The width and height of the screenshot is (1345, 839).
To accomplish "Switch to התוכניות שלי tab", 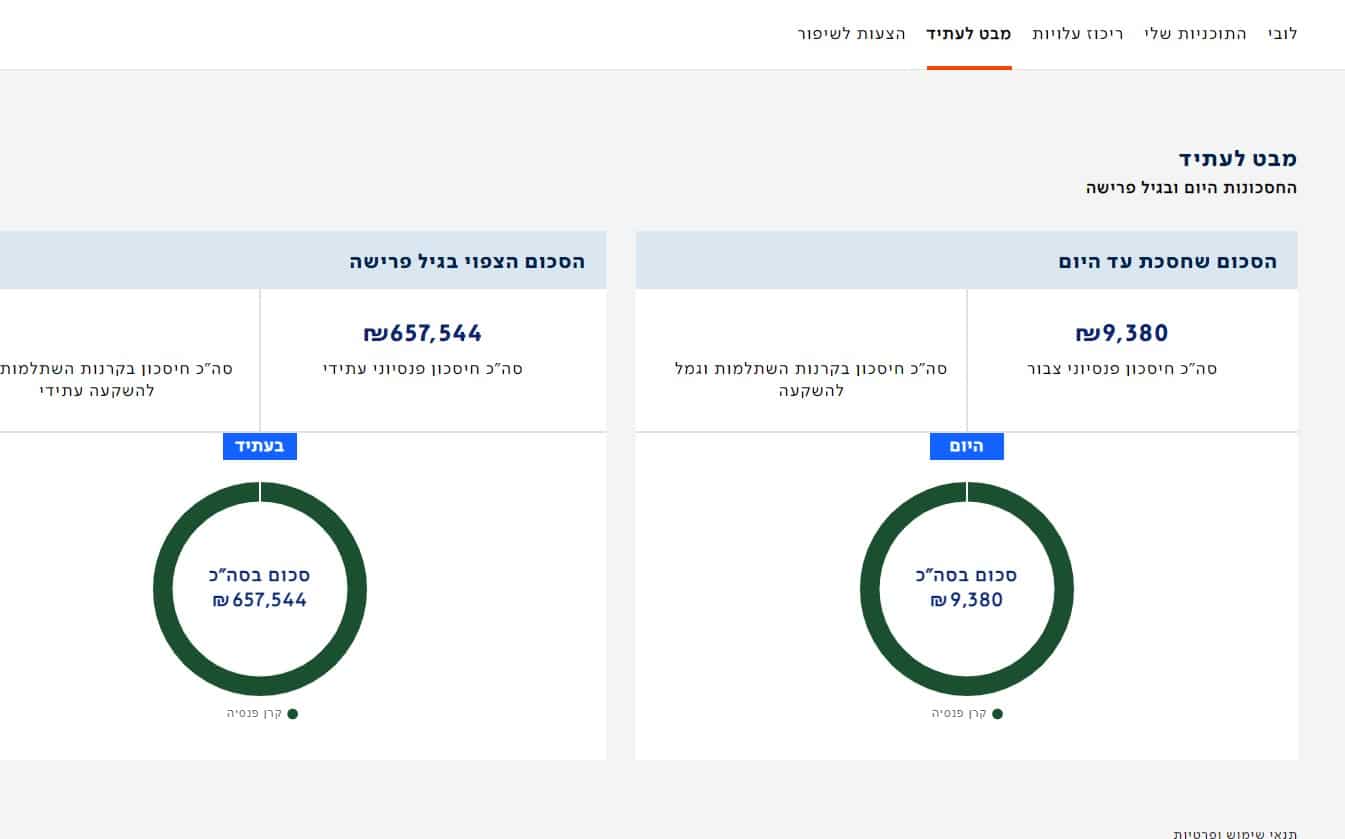I will (1196, 34).
